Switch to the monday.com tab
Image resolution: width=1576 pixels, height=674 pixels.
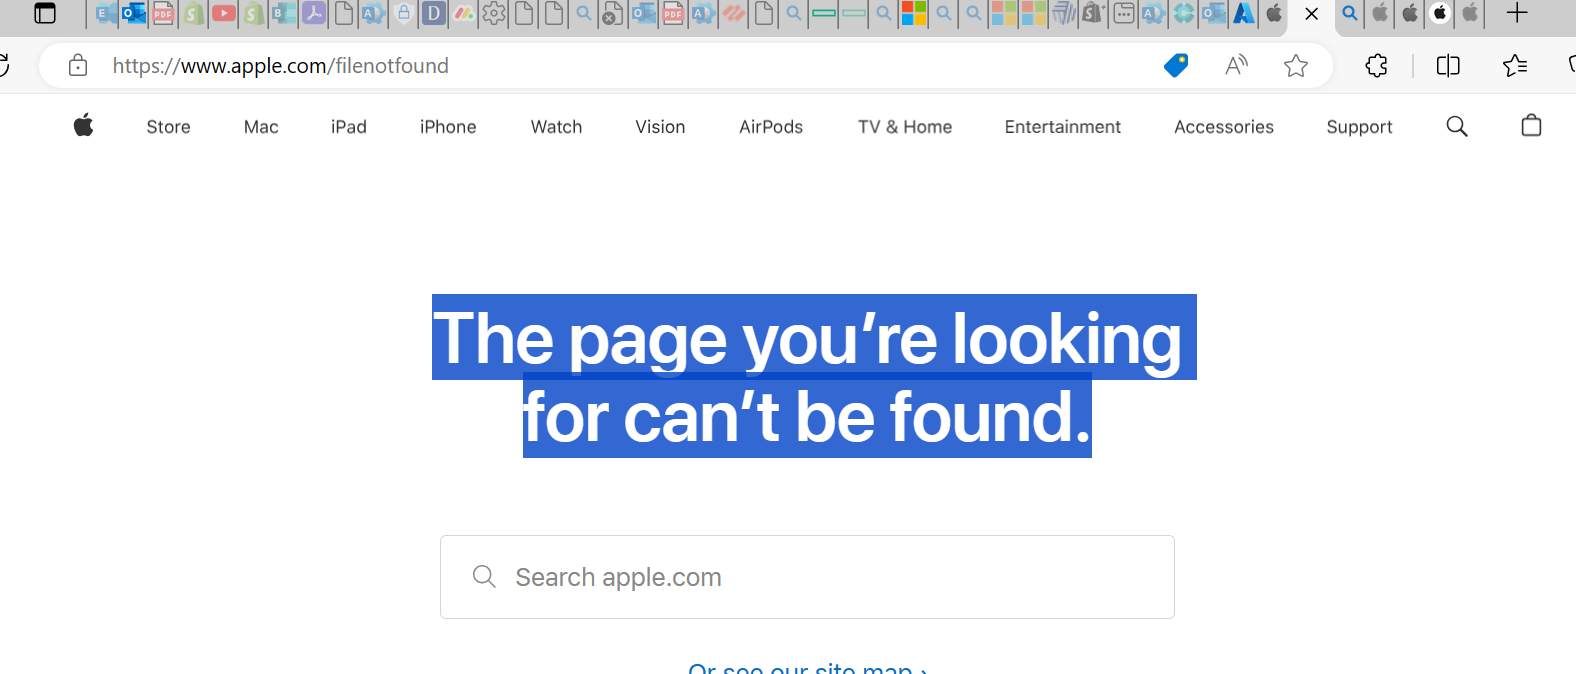pos(464,14)
